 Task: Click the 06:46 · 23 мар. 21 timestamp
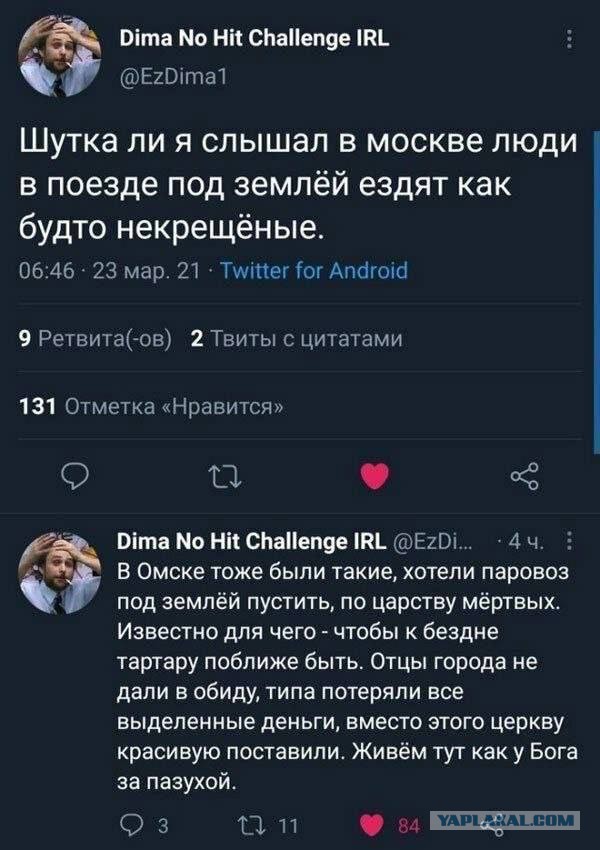(111, 271)
